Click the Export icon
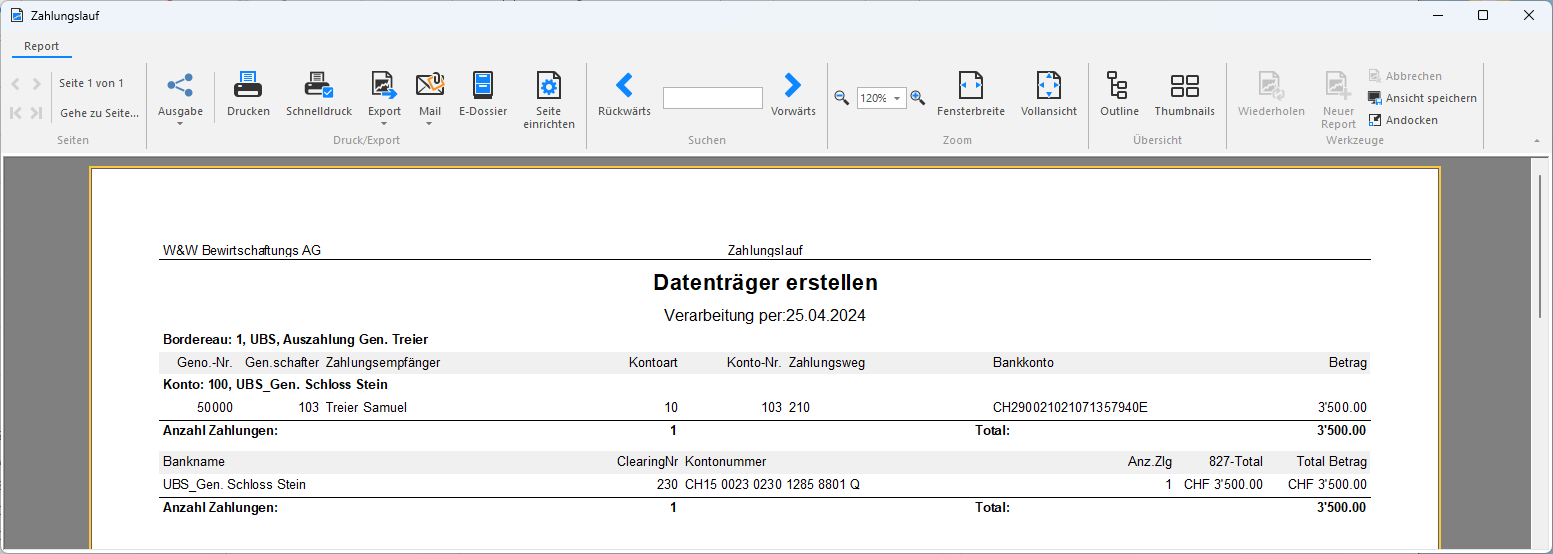1553x554 pixels. pos(384,85)
